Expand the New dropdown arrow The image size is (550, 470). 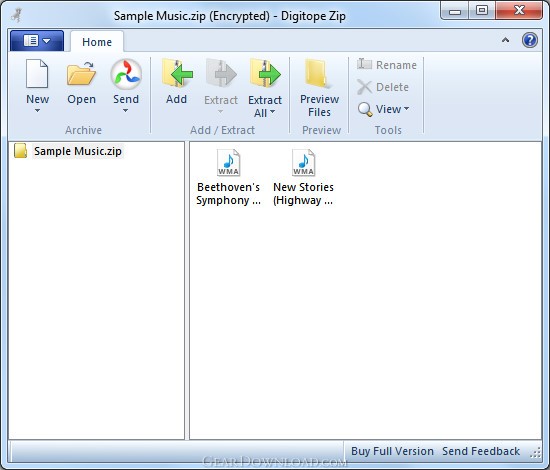click(x=37, y=111)
